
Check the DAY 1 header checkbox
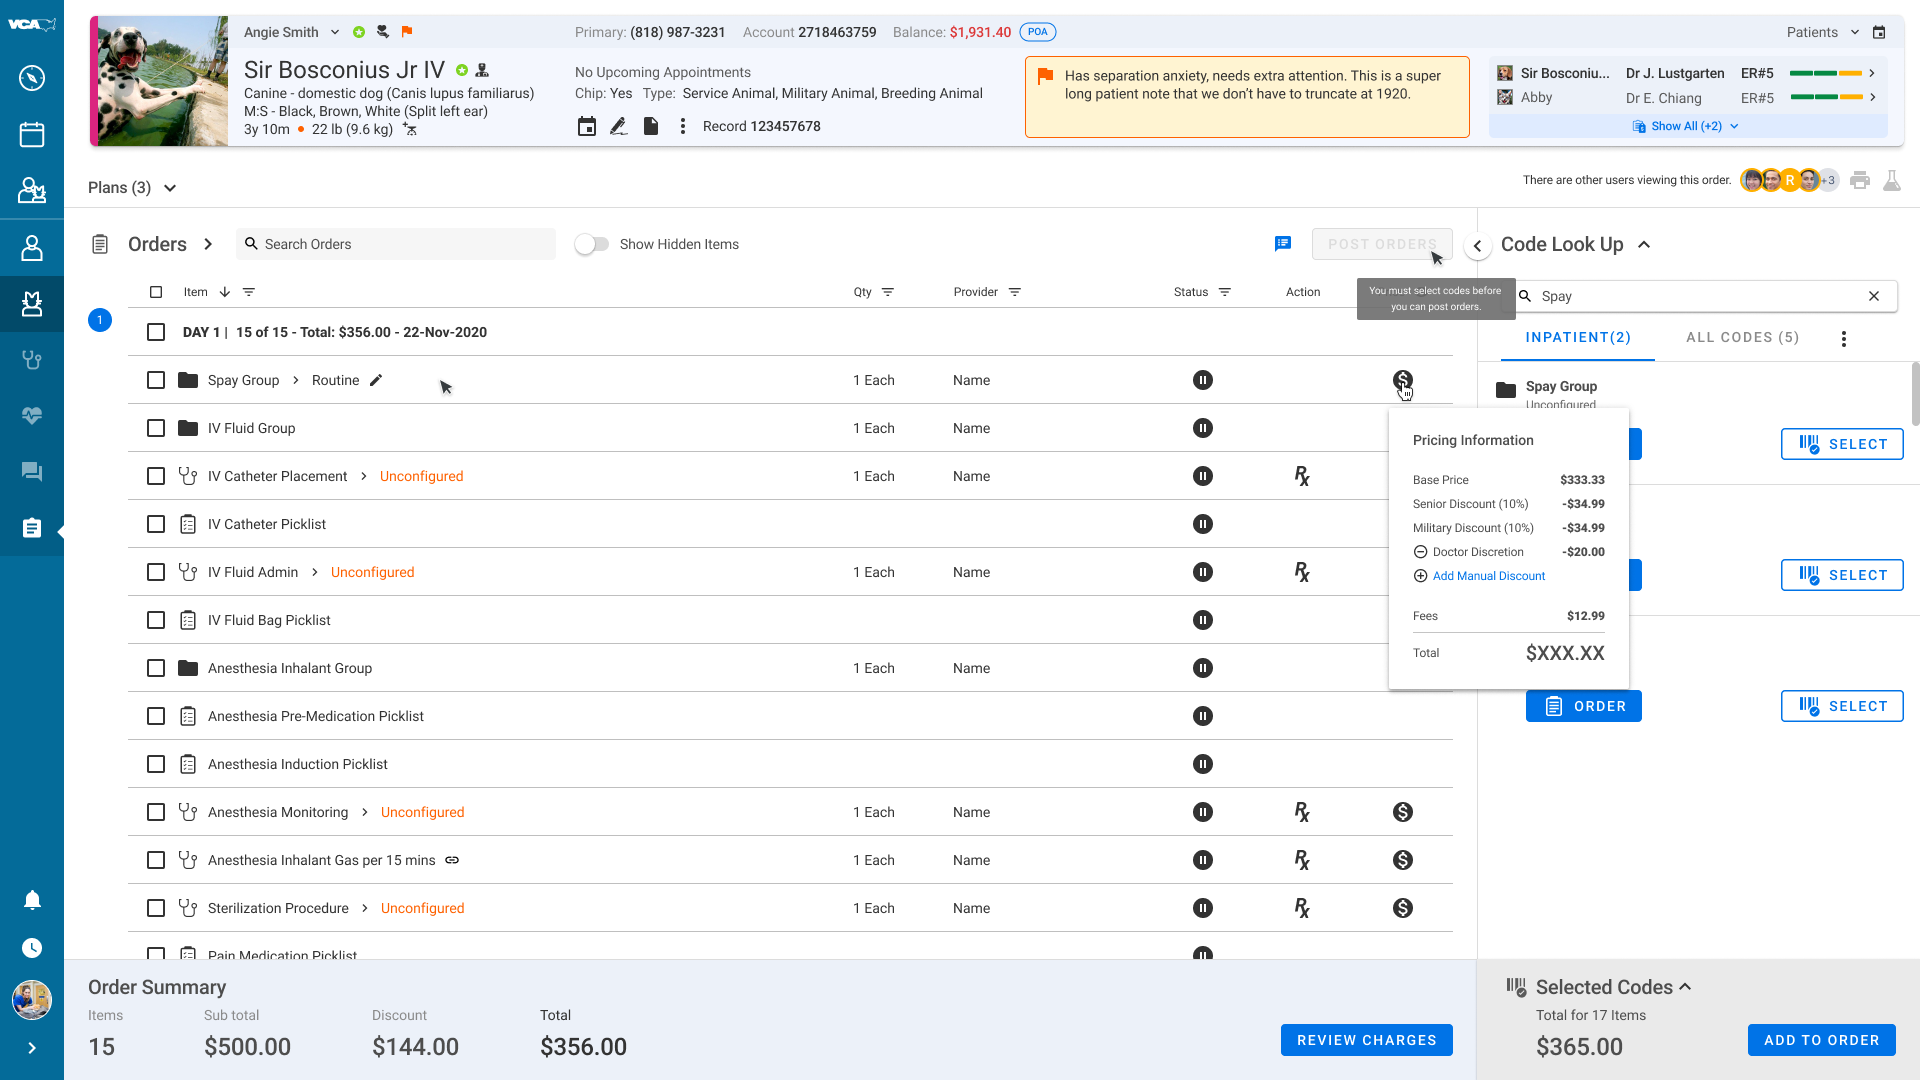[x=156, y=332]
